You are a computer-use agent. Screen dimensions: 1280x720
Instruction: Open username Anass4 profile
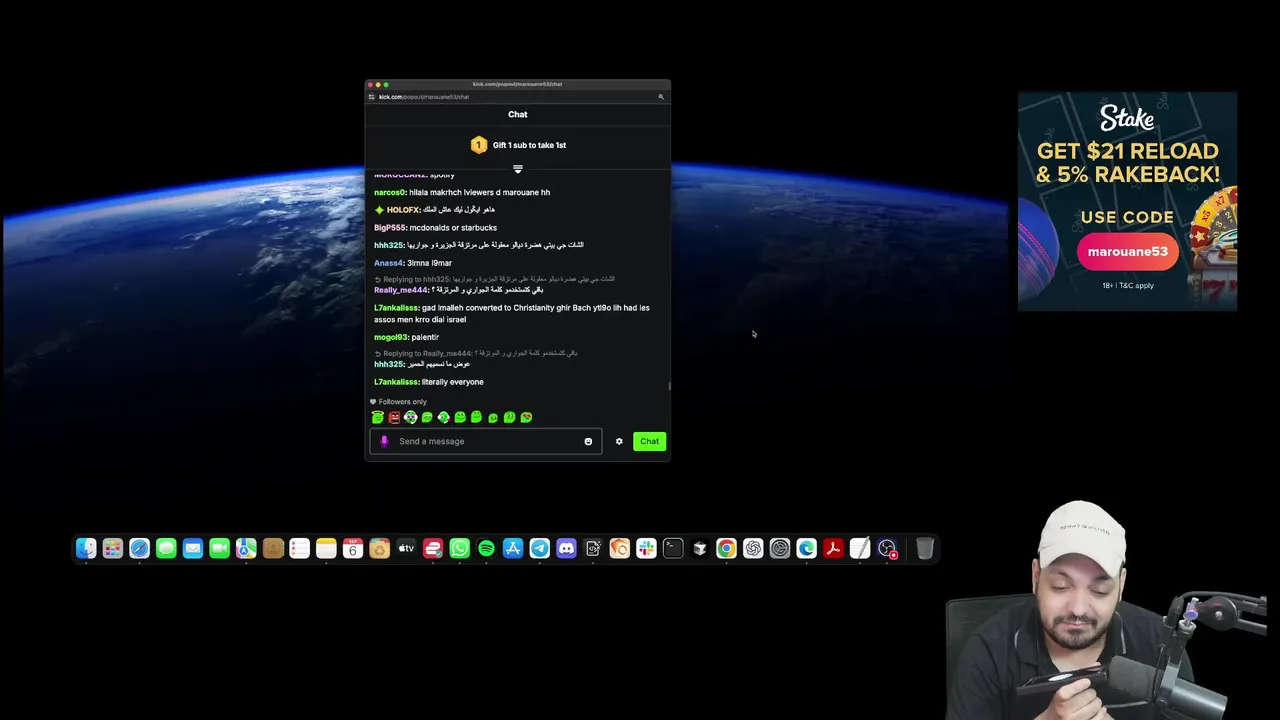point(389,263)
